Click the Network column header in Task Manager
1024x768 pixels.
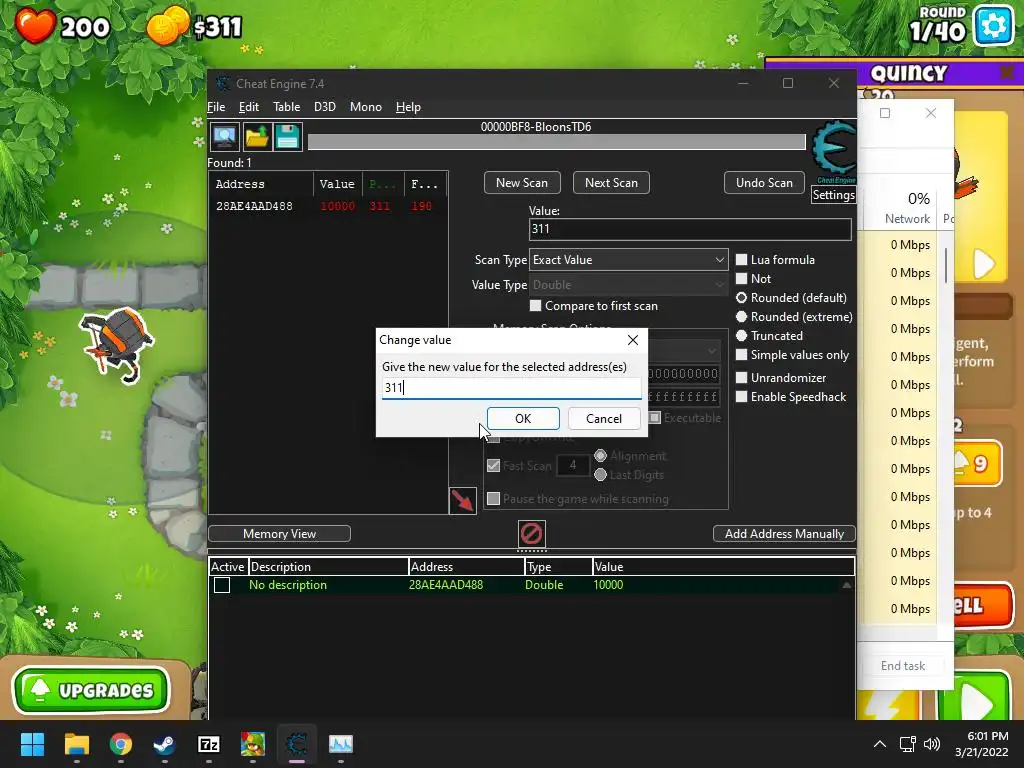point(907,209)
